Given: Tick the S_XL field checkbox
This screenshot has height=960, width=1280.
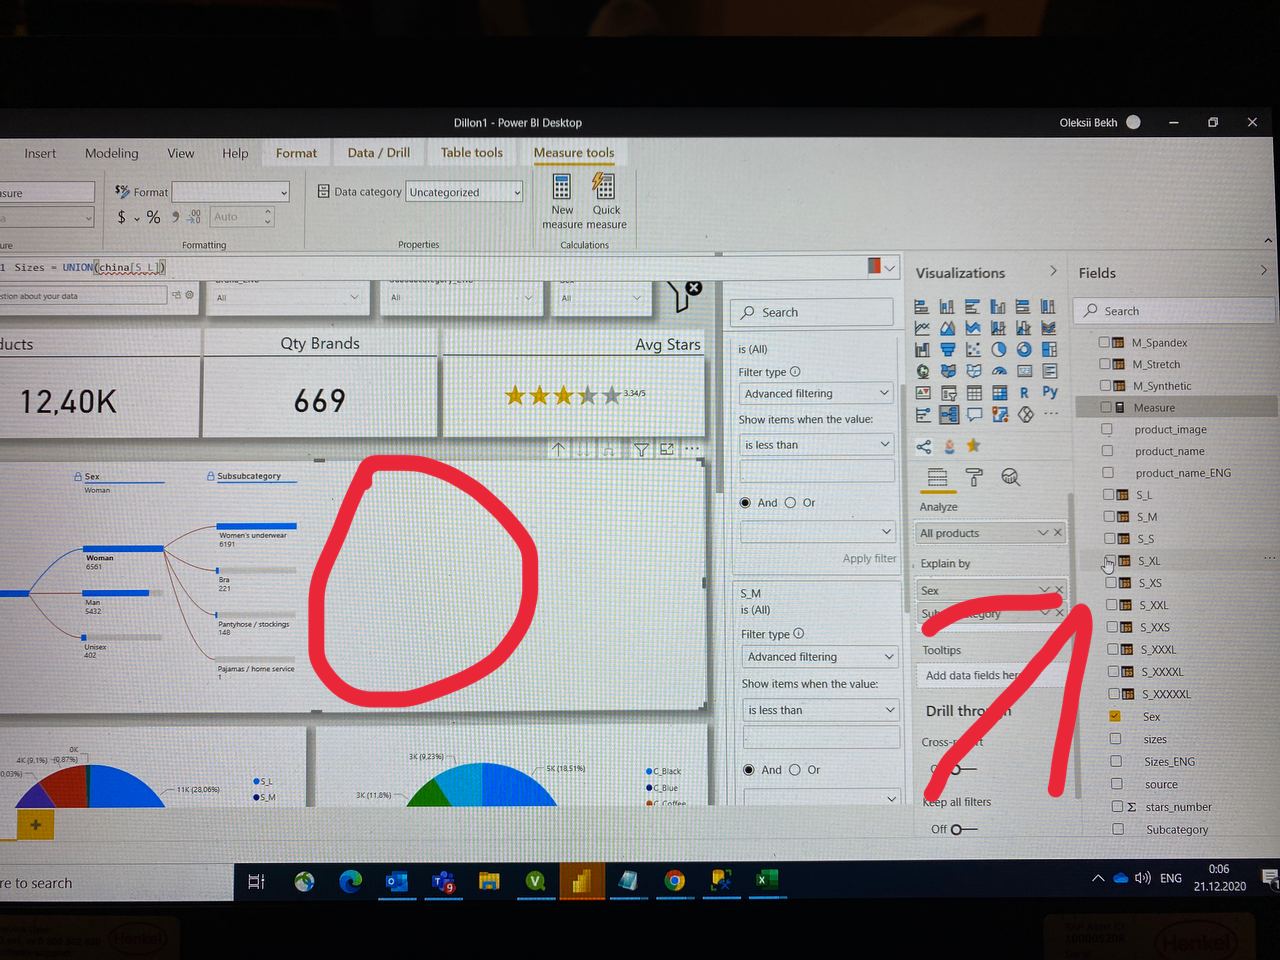Looking at the screenshot, I should [x=1109, y=560].
